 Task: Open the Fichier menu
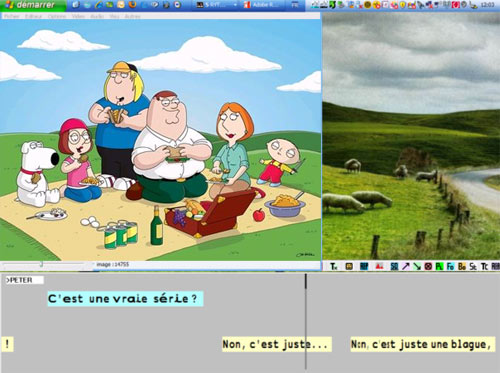click(x=12, y=16)
